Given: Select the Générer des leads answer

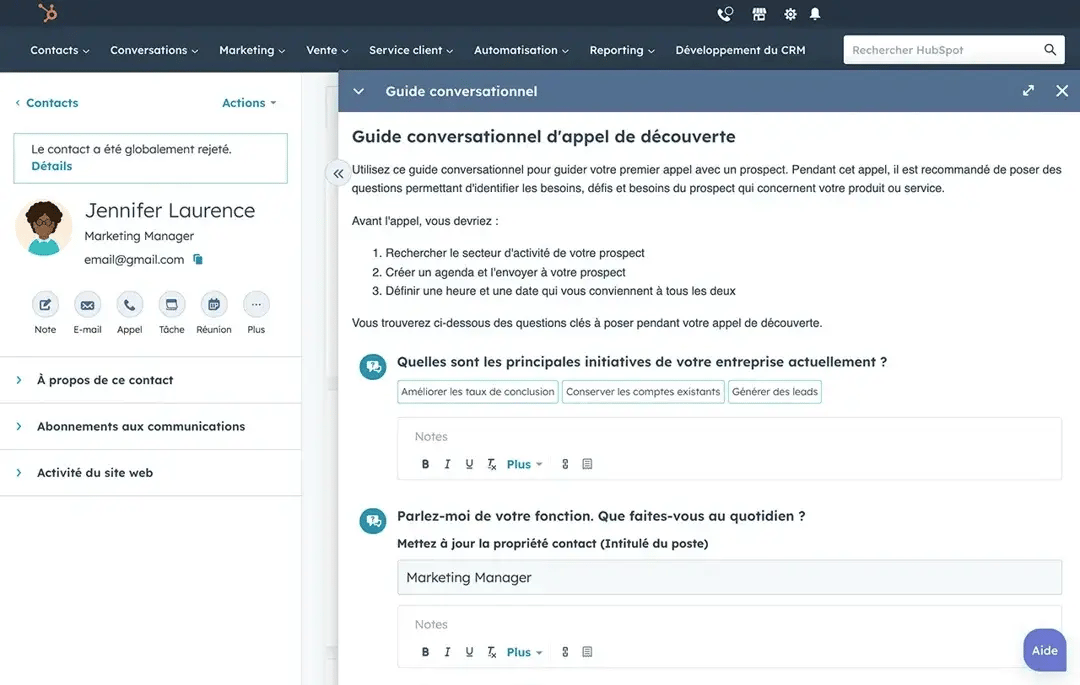Looking at the screenshot, I should click(774, 392).
